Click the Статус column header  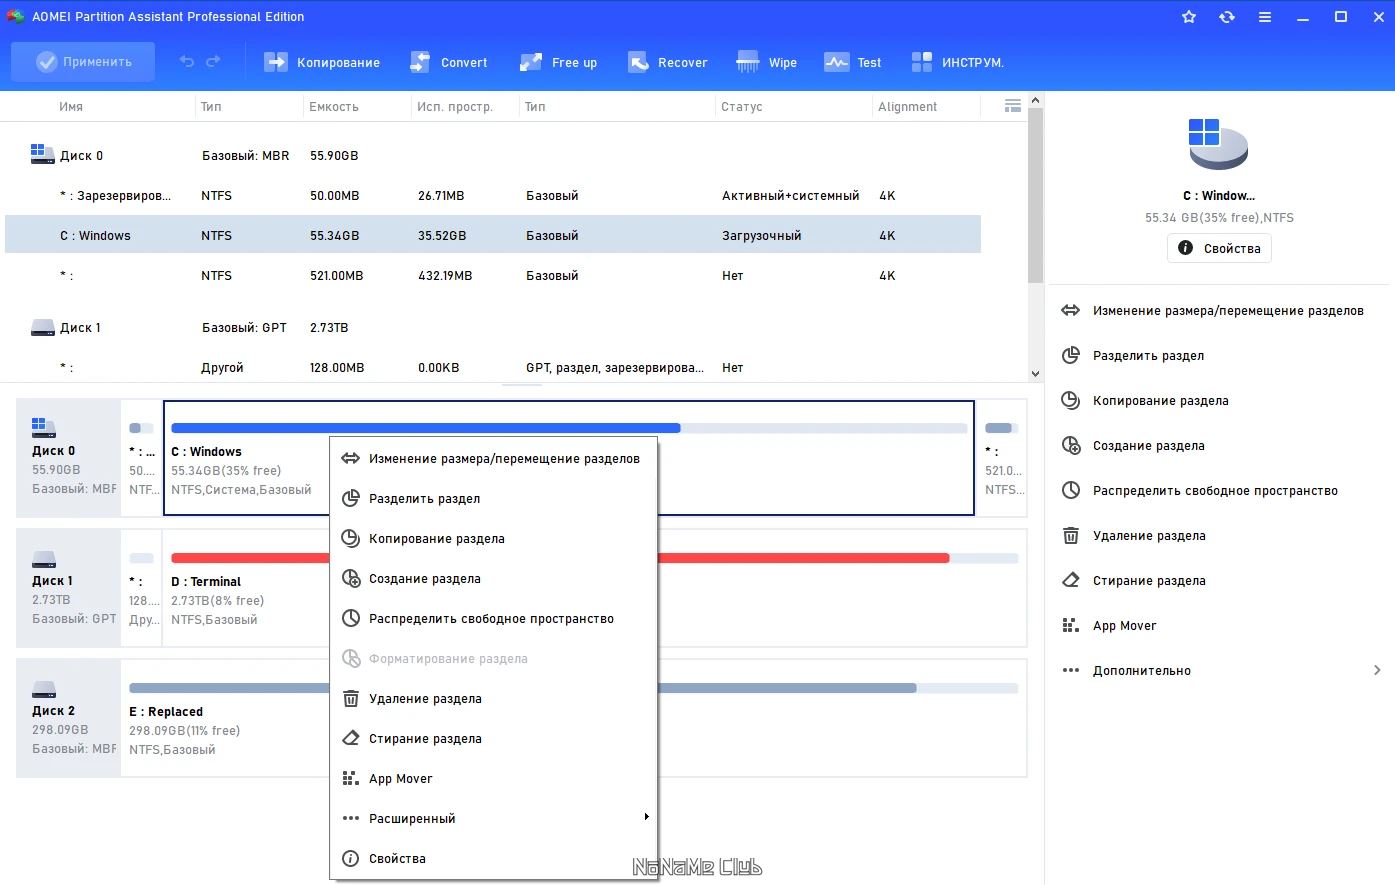(741, 107)
